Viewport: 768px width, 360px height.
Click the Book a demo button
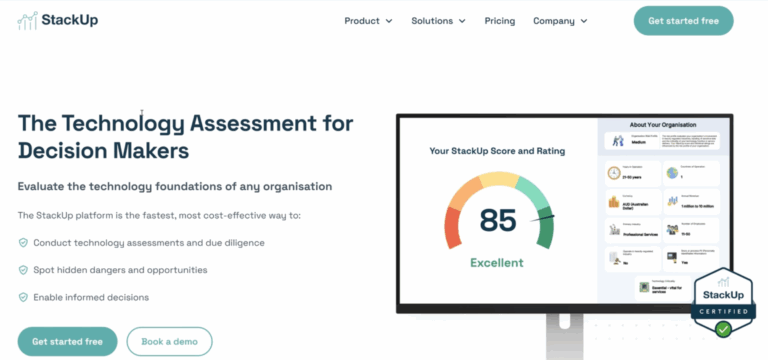169,341
